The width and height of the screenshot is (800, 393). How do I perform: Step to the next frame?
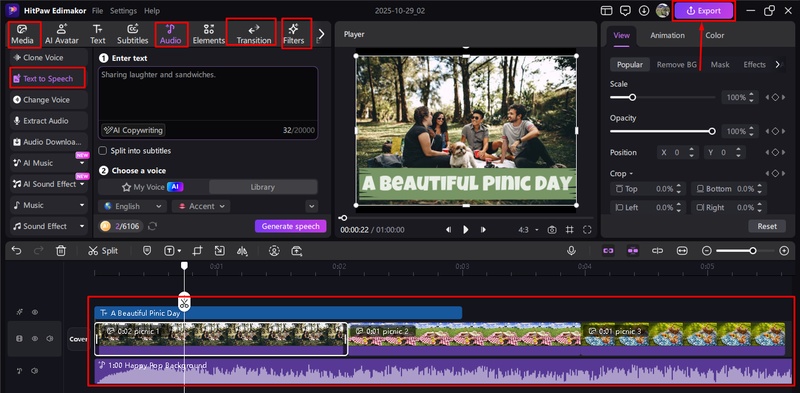click(x=483, y=230)
